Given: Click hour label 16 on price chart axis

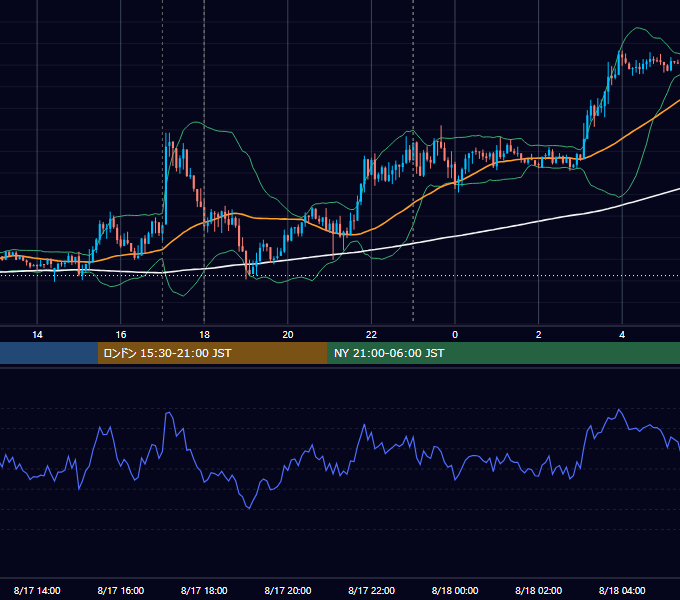Looking at the screenshot, I should pyautogui.click(x=121, y=334).
